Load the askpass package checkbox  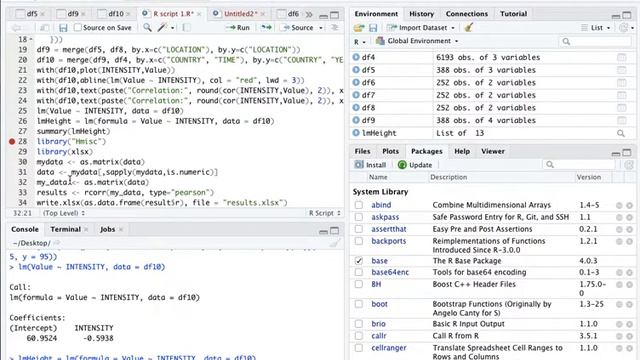click(x=359, y=217)
